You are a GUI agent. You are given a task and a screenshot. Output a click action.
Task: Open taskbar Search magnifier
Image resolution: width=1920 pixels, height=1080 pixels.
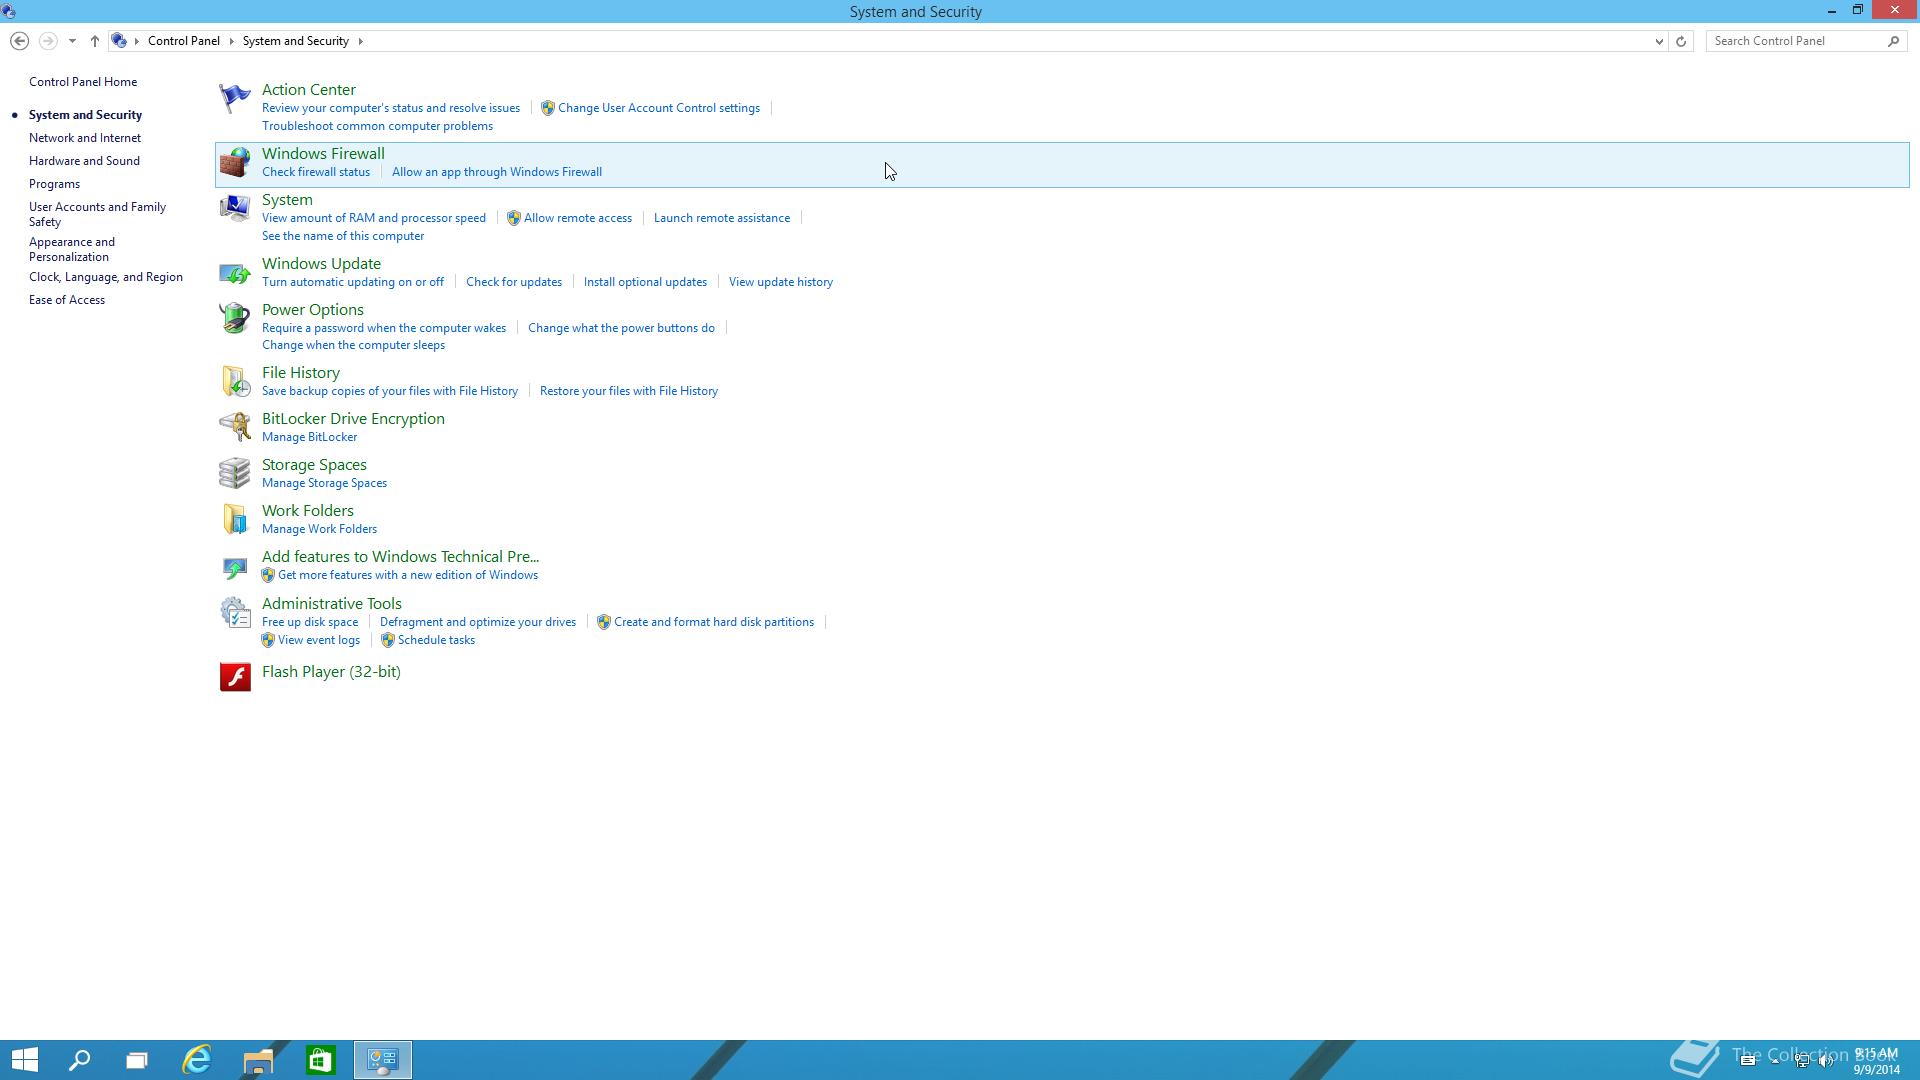[x=80, y=1060]
